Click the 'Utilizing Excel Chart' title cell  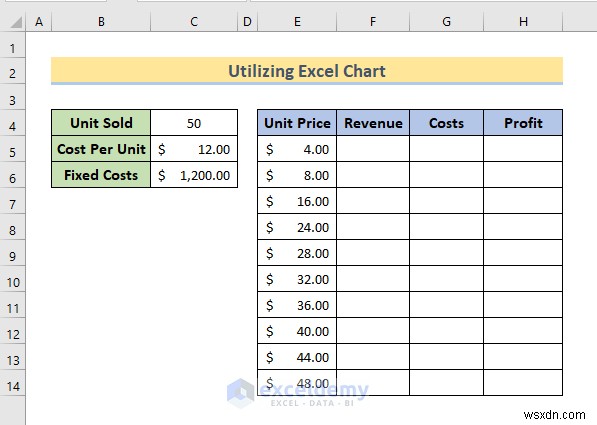(x=307, y=71)
